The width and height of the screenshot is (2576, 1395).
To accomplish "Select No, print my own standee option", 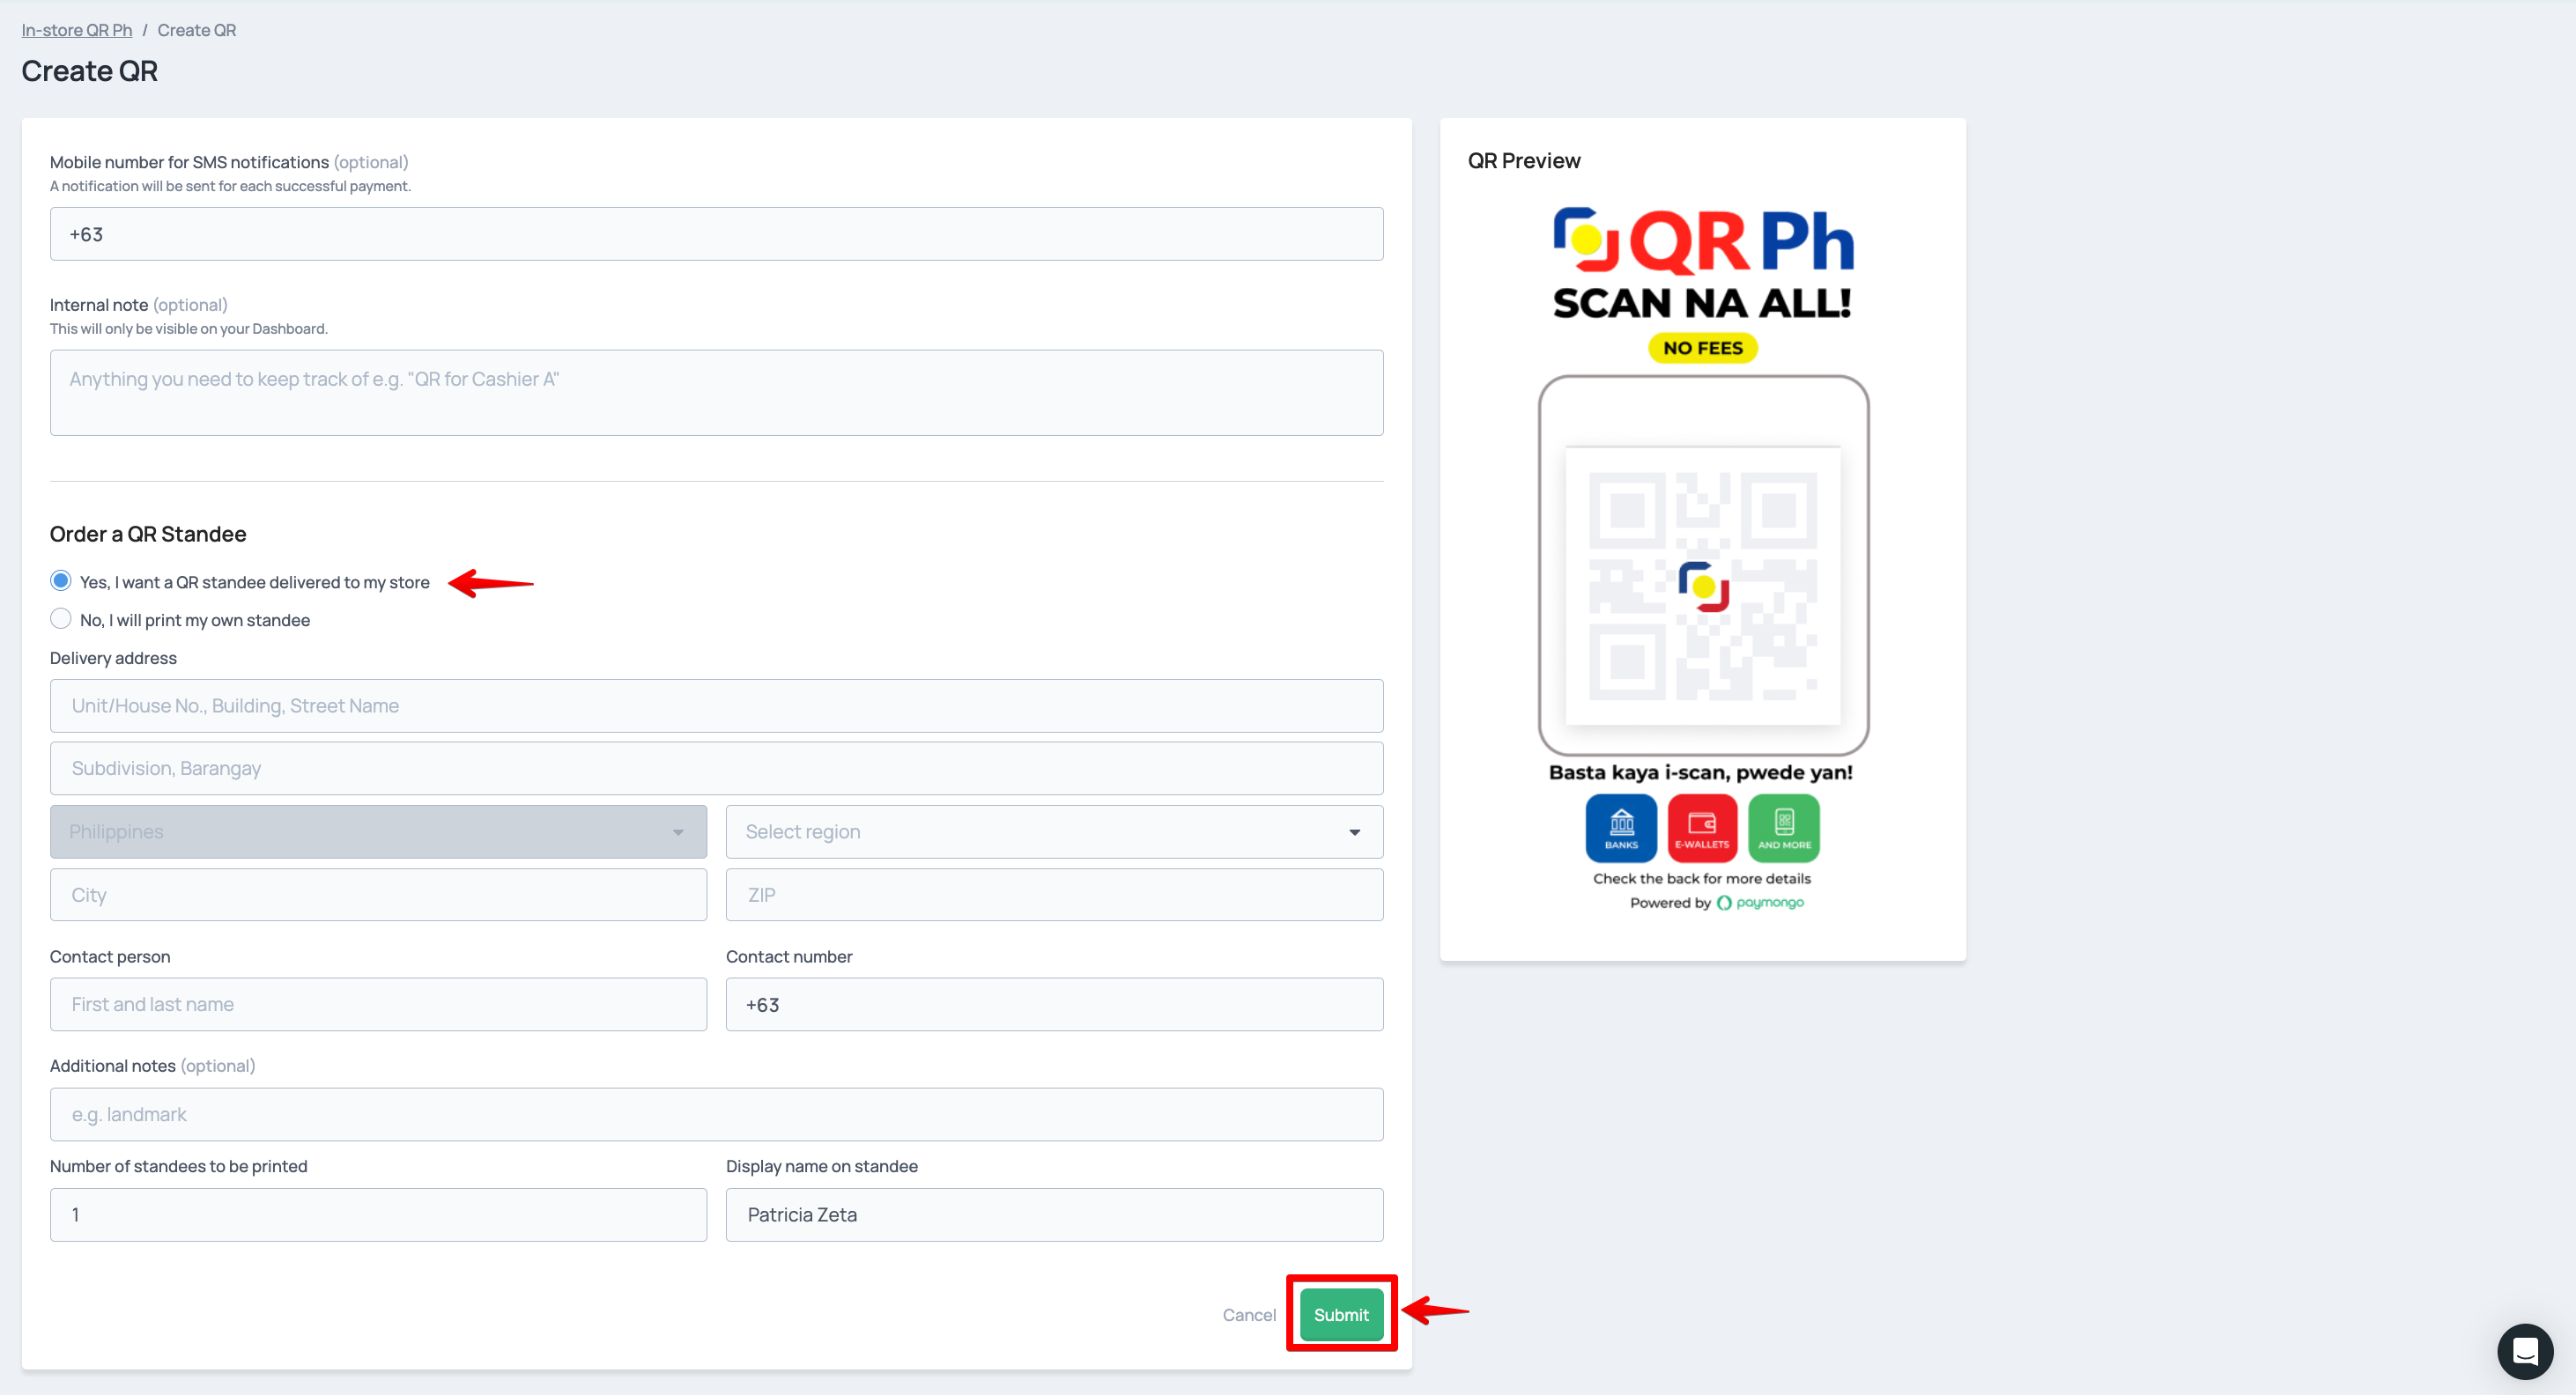I will click(61, 619).
